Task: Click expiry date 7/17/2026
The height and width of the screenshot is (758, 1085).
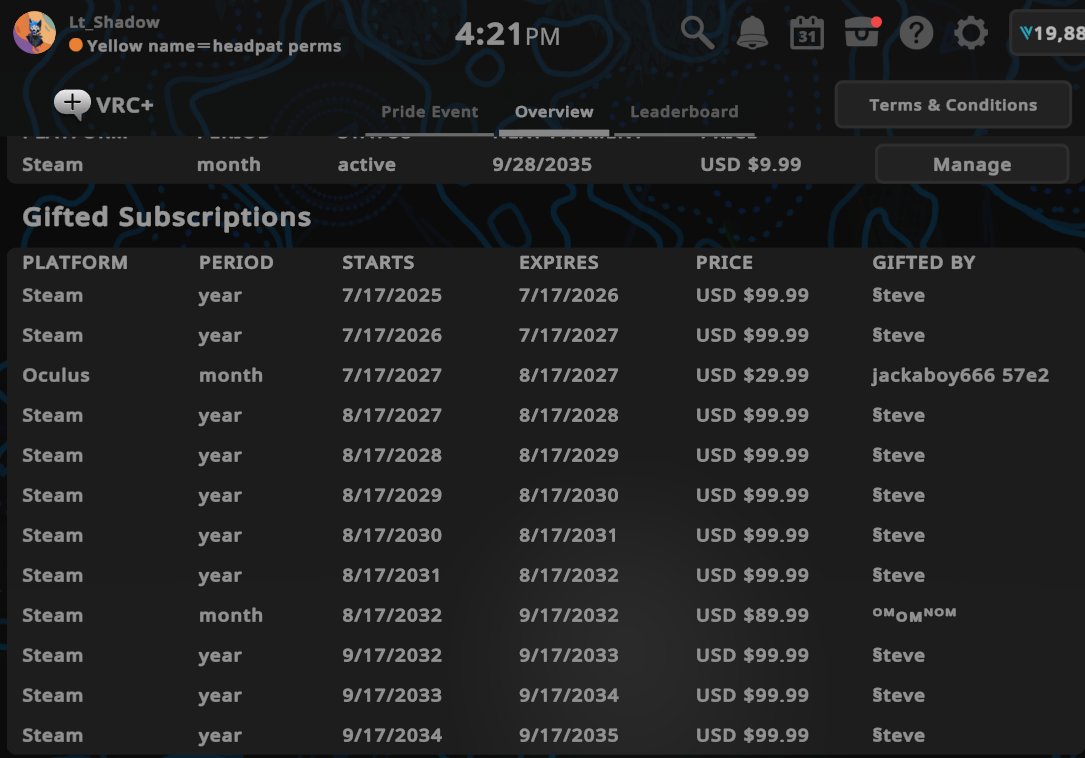Action: (x=569, y=295)
